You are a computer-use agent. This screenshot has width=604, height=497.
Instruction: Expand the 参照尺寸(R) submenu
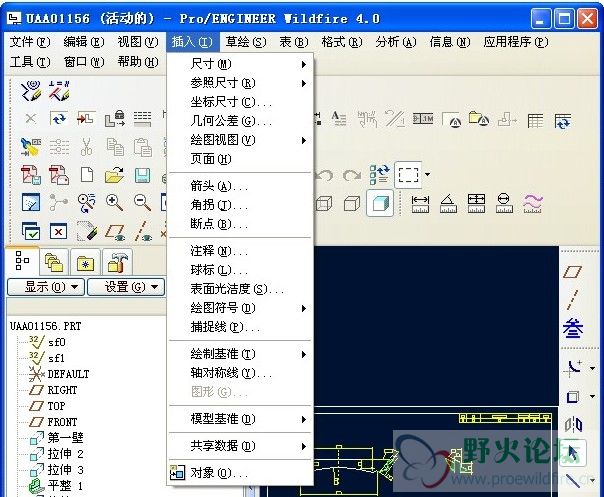240,83
